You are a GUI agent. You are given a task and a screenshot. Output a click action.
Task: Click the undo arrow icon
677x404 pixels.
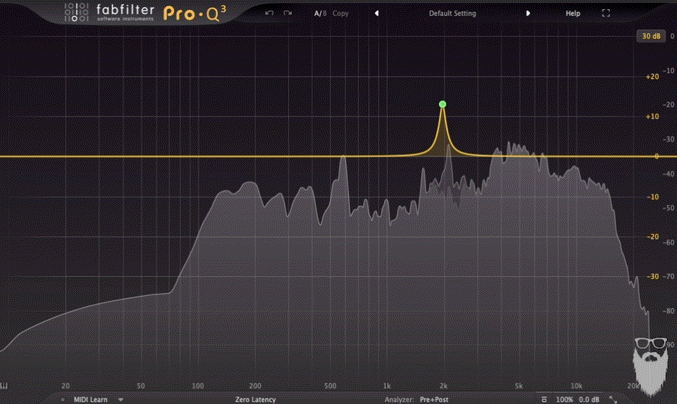click(269, 13)
